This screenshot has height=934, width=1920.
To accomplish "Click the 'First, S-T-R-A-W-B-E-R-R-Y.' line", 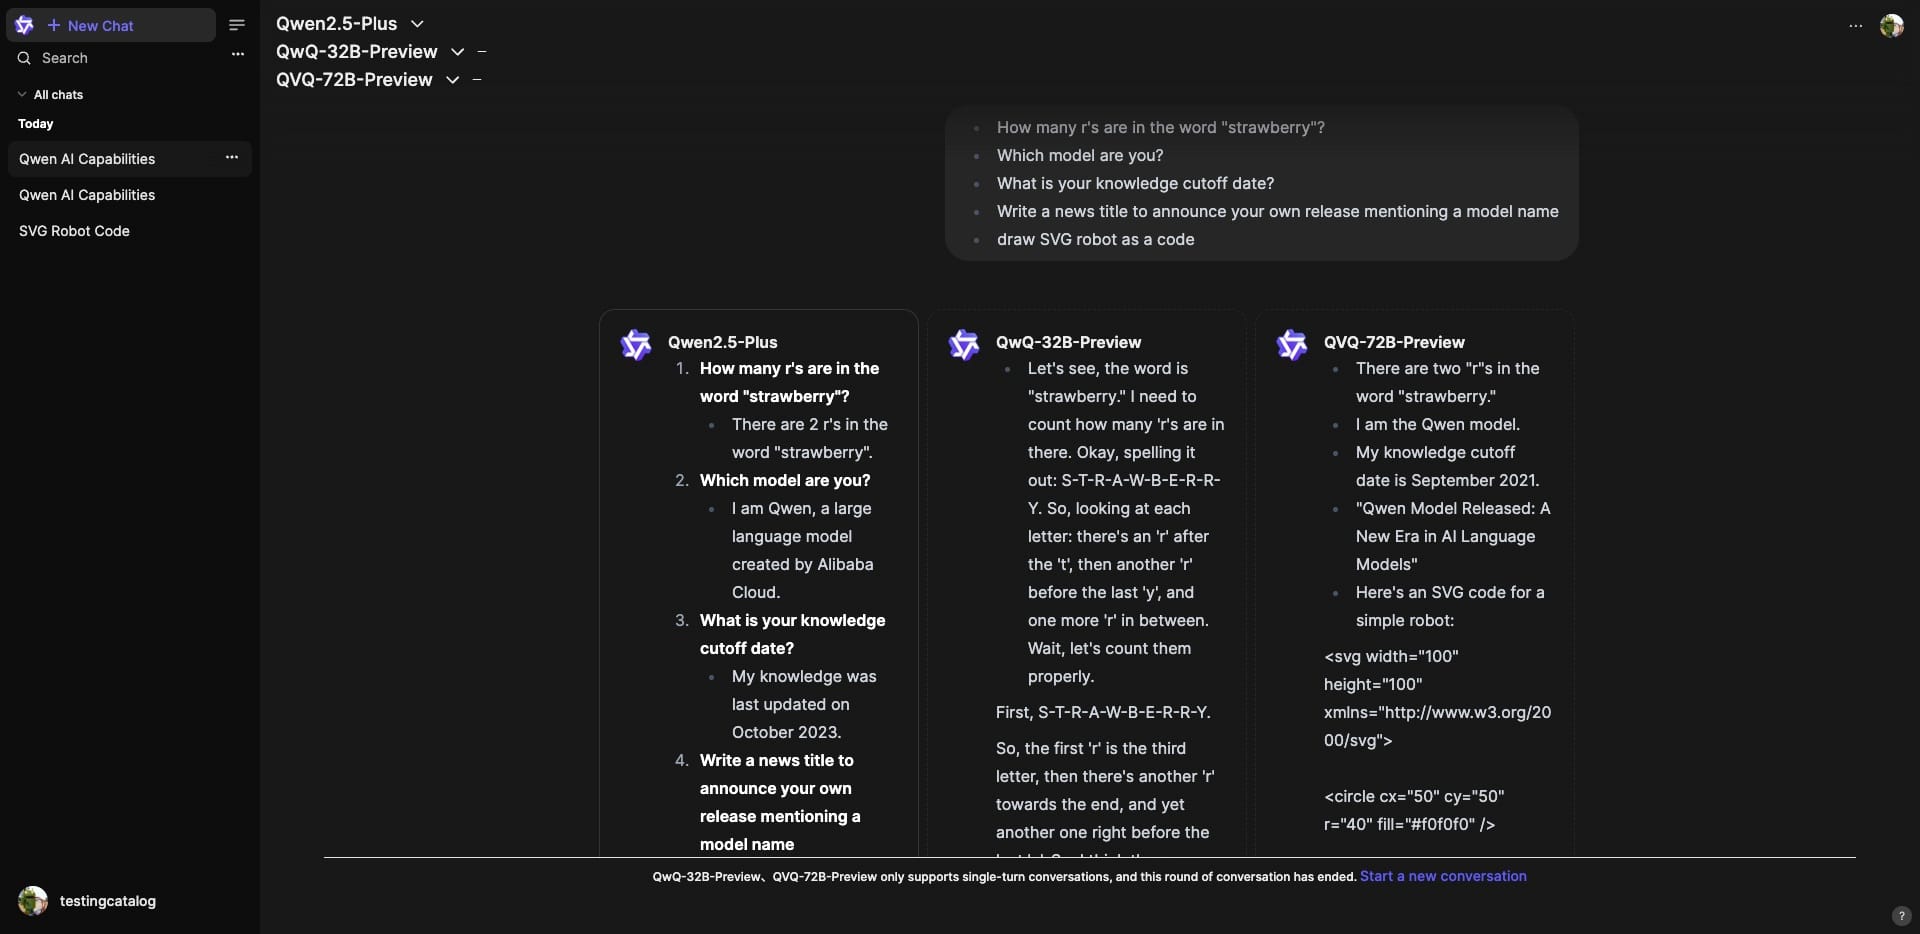I will (1103, 712).
